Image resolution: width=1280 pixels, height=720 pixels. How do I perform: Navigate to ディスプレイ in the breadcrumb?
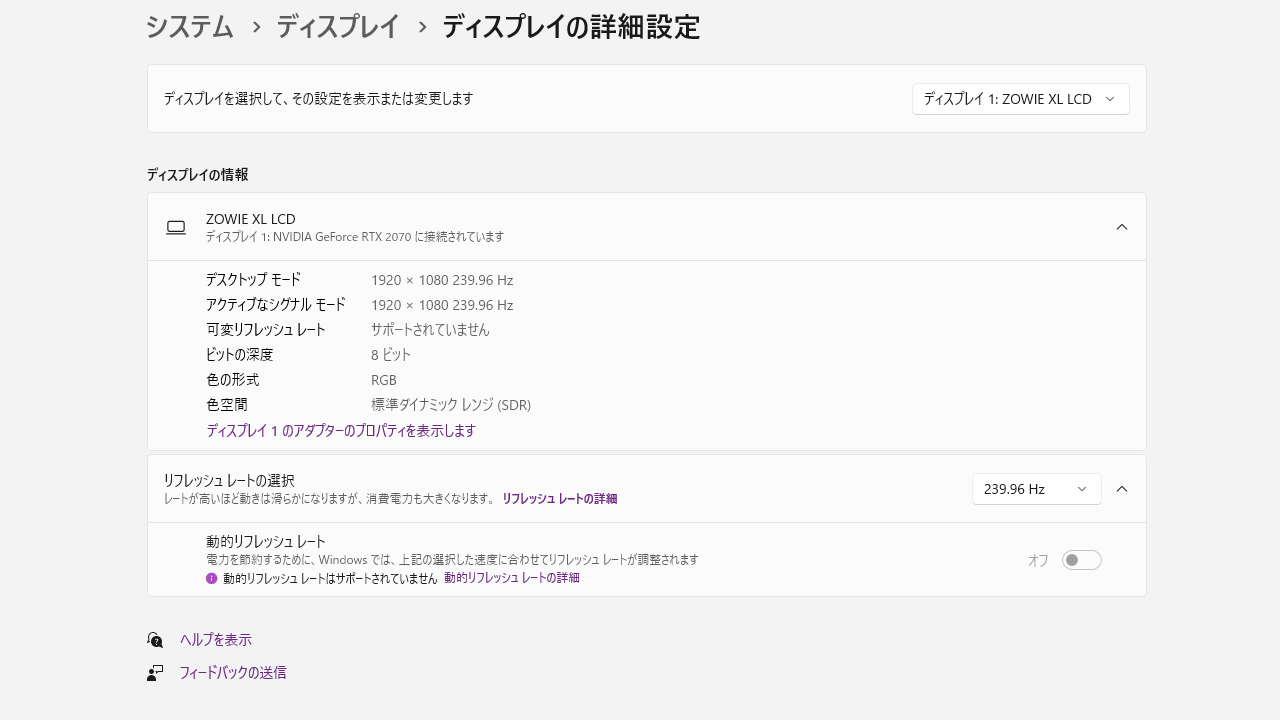[338, 27]
